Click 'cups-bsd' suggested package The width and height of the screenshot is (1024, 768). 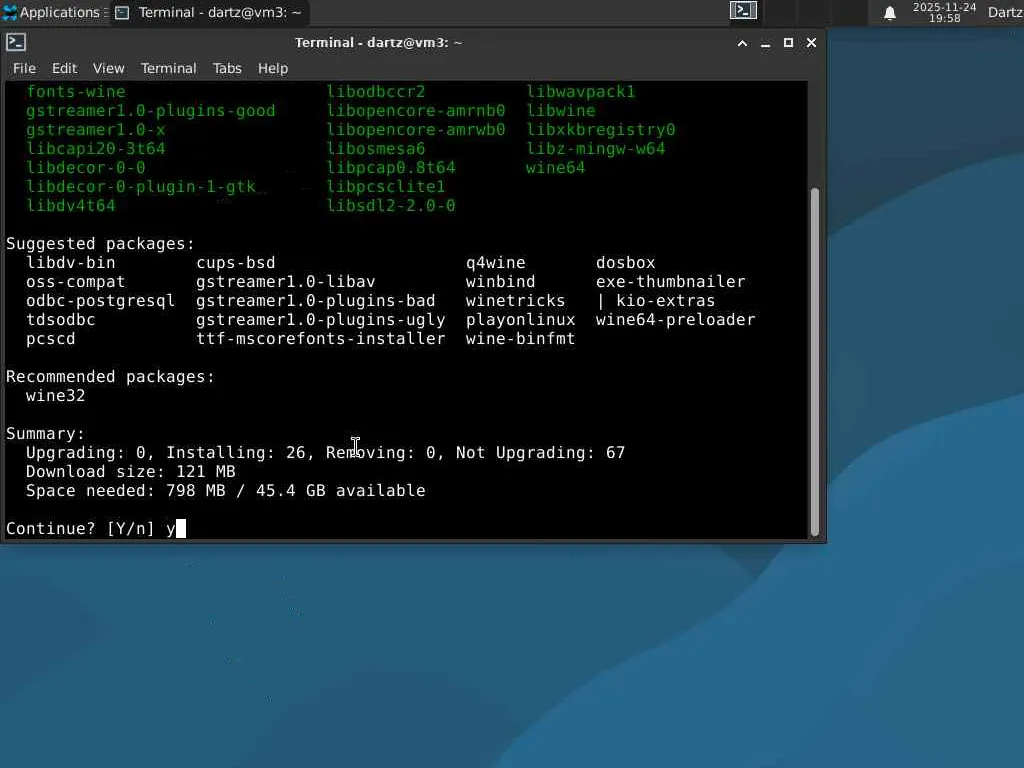(236, 263)
